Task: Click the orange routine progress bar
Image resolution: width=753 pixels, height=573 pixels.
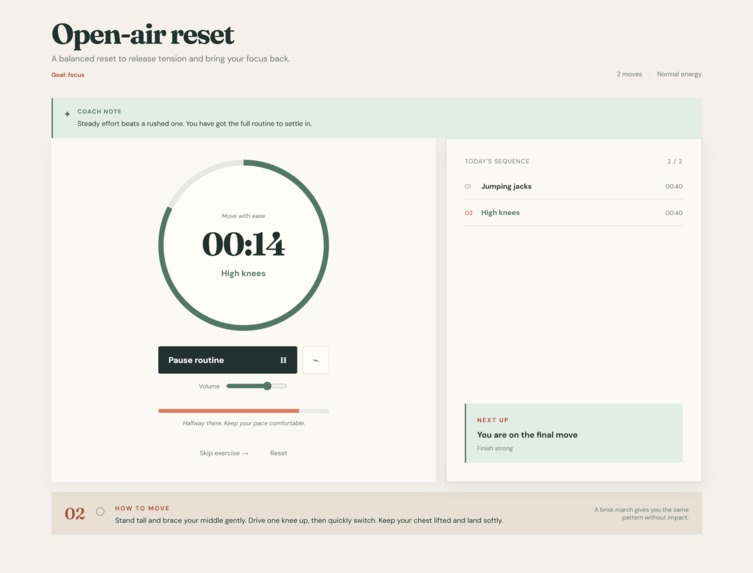Action: (x=243, y=411)
